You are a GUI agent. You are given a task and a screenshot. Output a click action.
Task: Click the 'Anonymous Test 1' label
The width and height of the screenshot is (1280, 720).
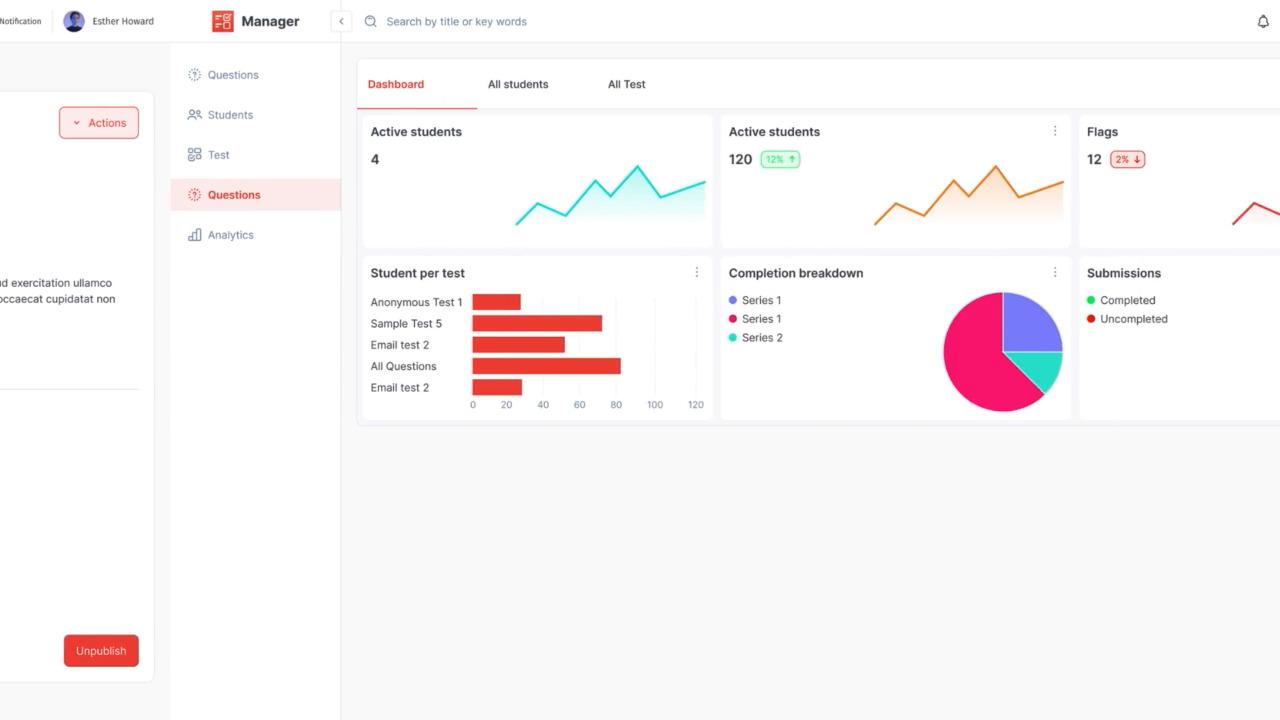(x=417, y=302)
